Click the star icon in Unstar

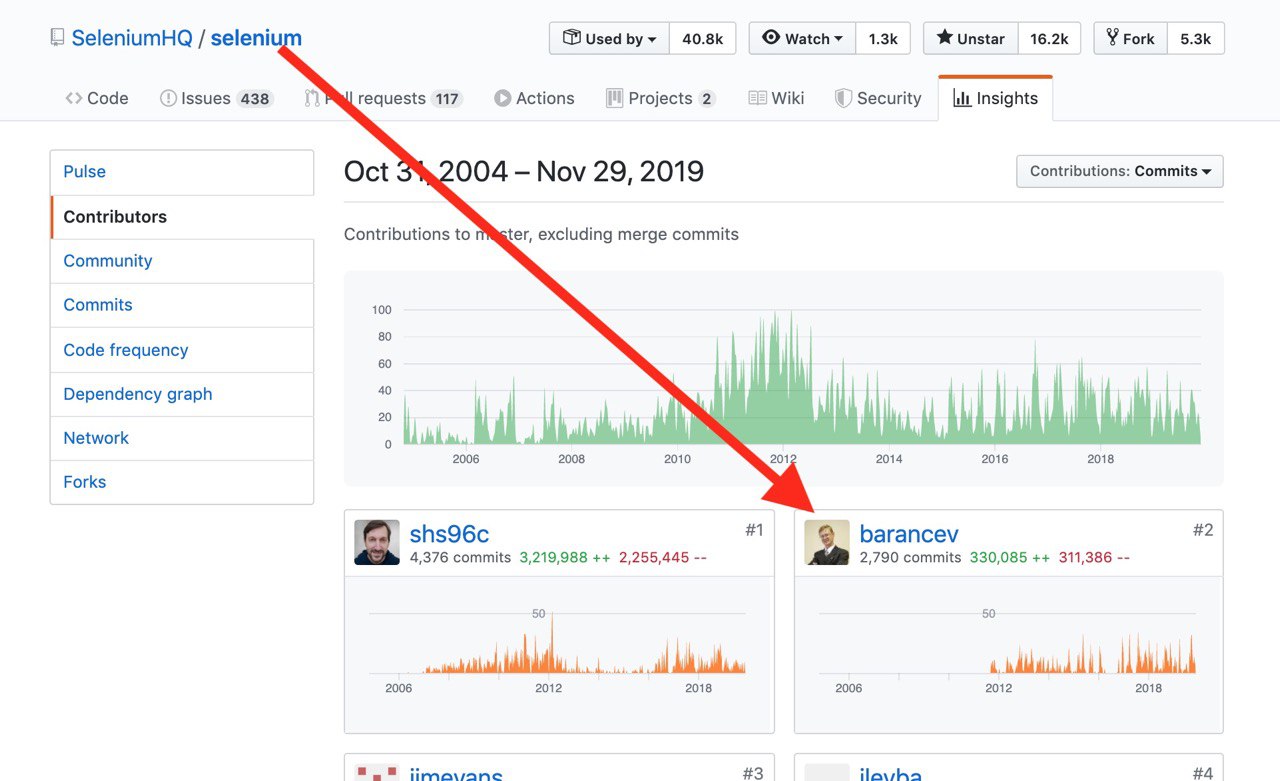944,37
